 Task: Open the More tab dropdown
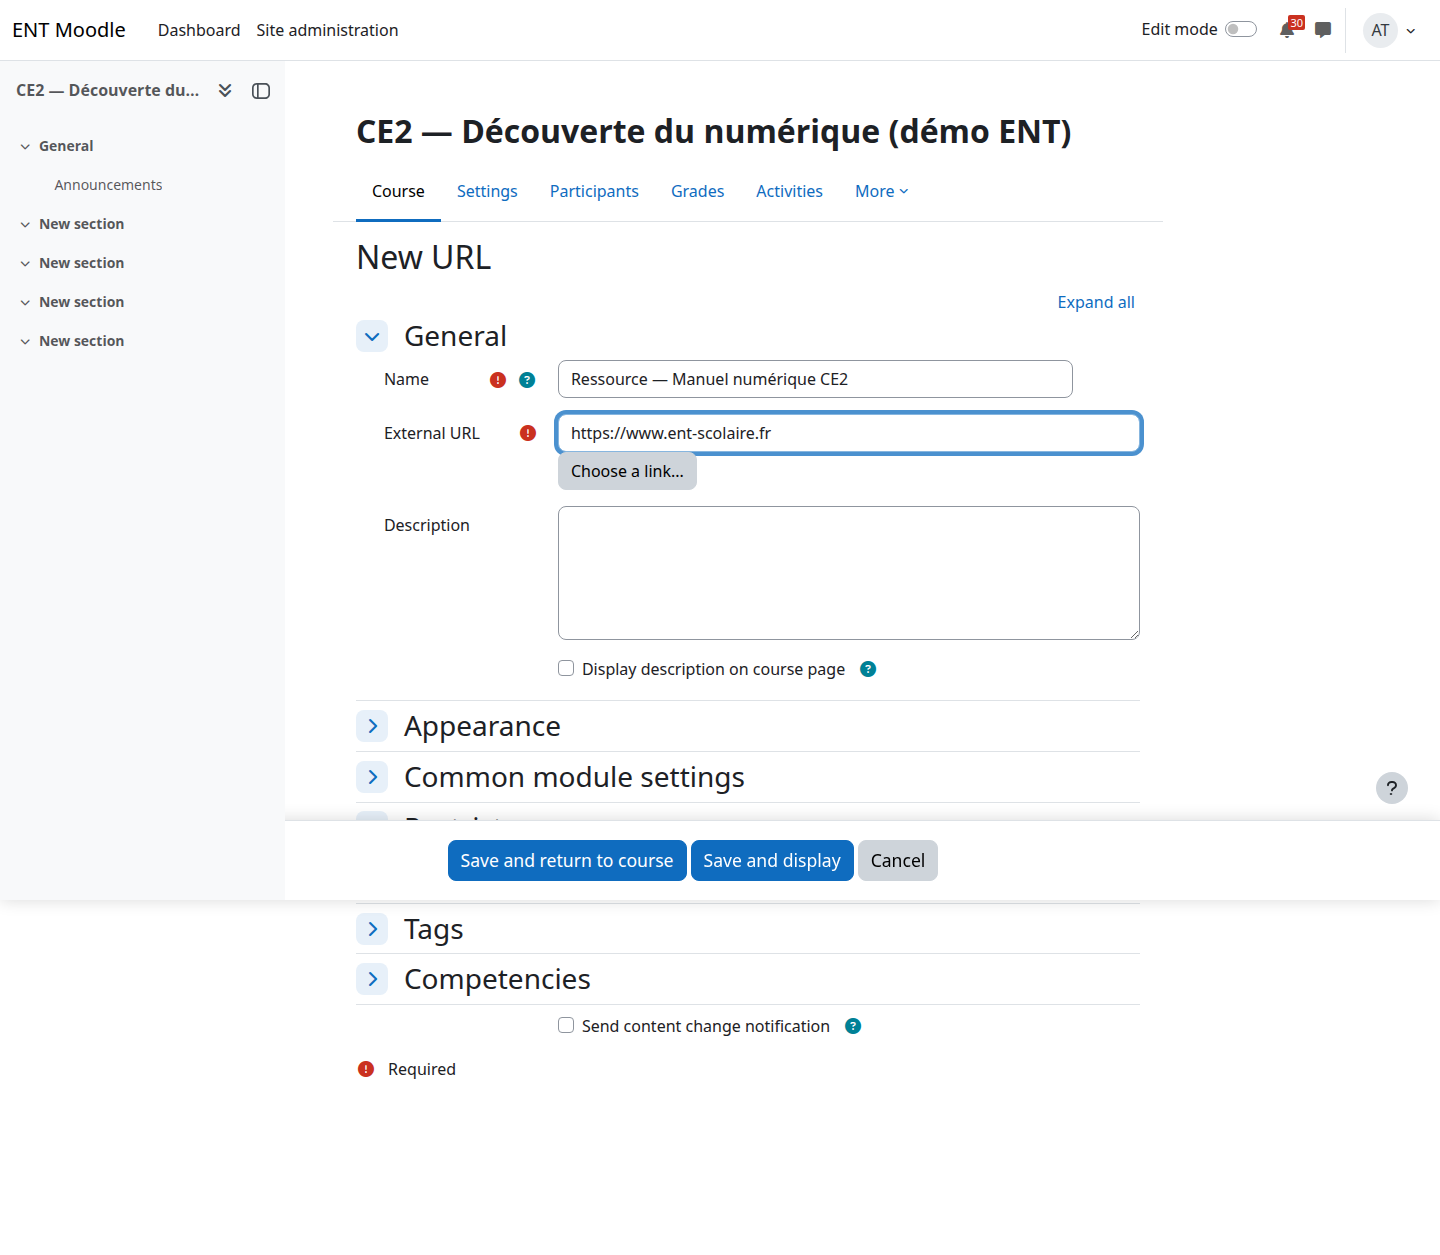click(x=882, y=191)
